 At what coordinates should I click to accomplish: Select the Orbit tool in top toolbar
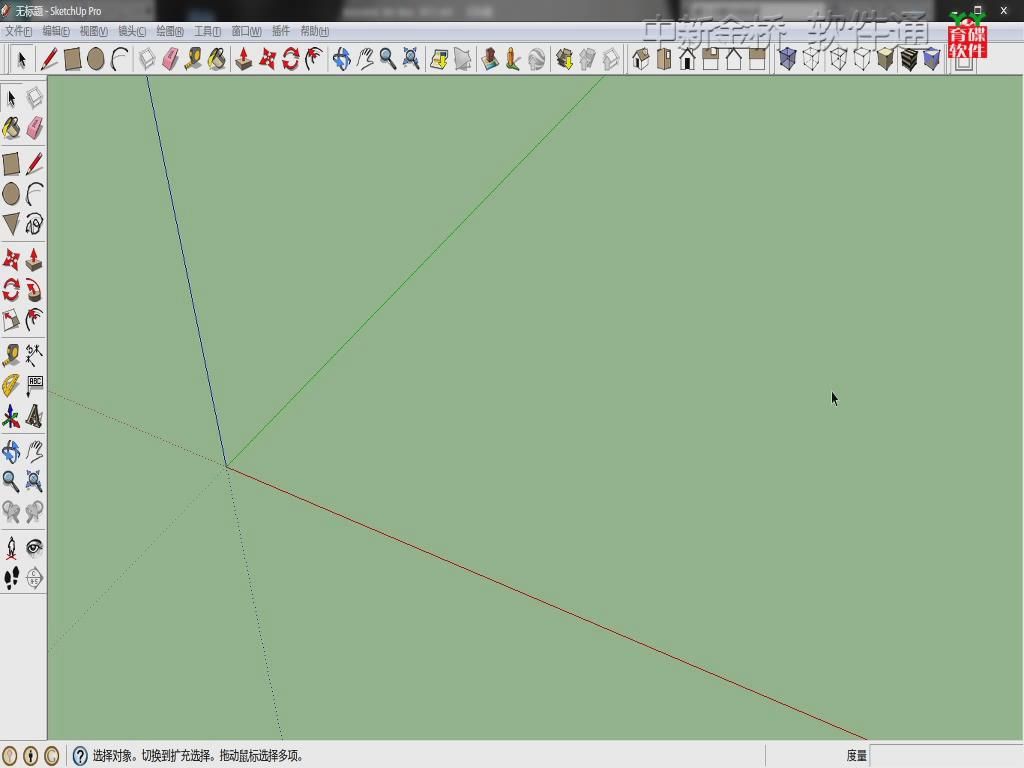[x=341, y=59]
